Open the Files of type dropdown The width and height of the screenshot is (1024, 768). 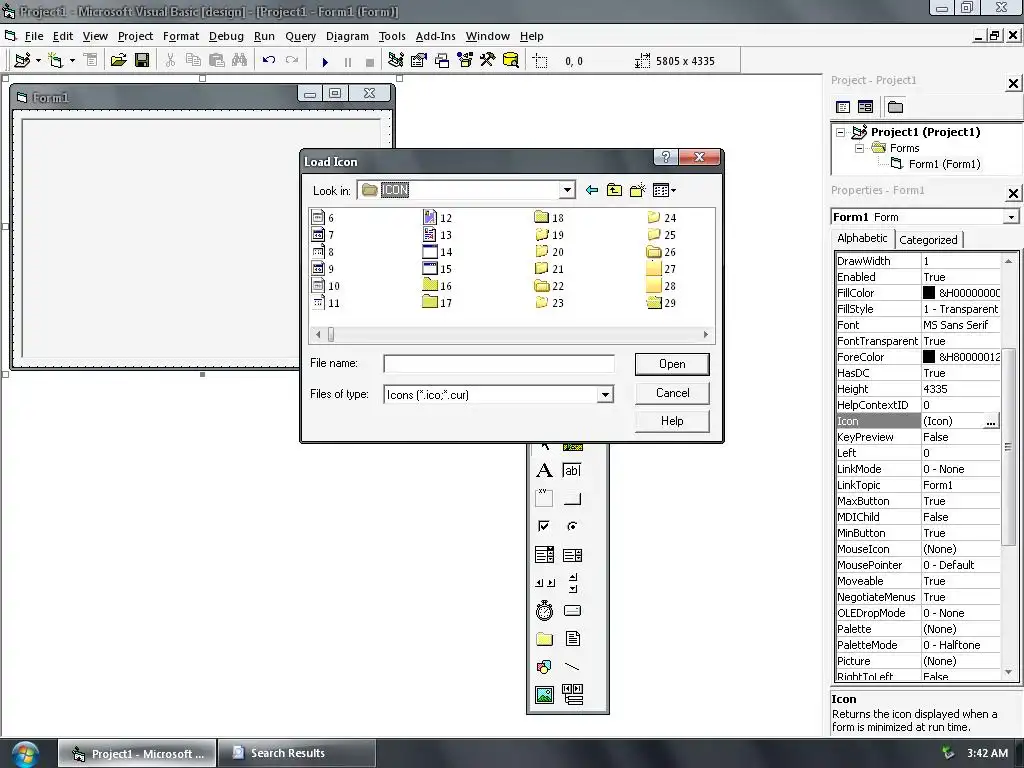[x=605, y=394]
